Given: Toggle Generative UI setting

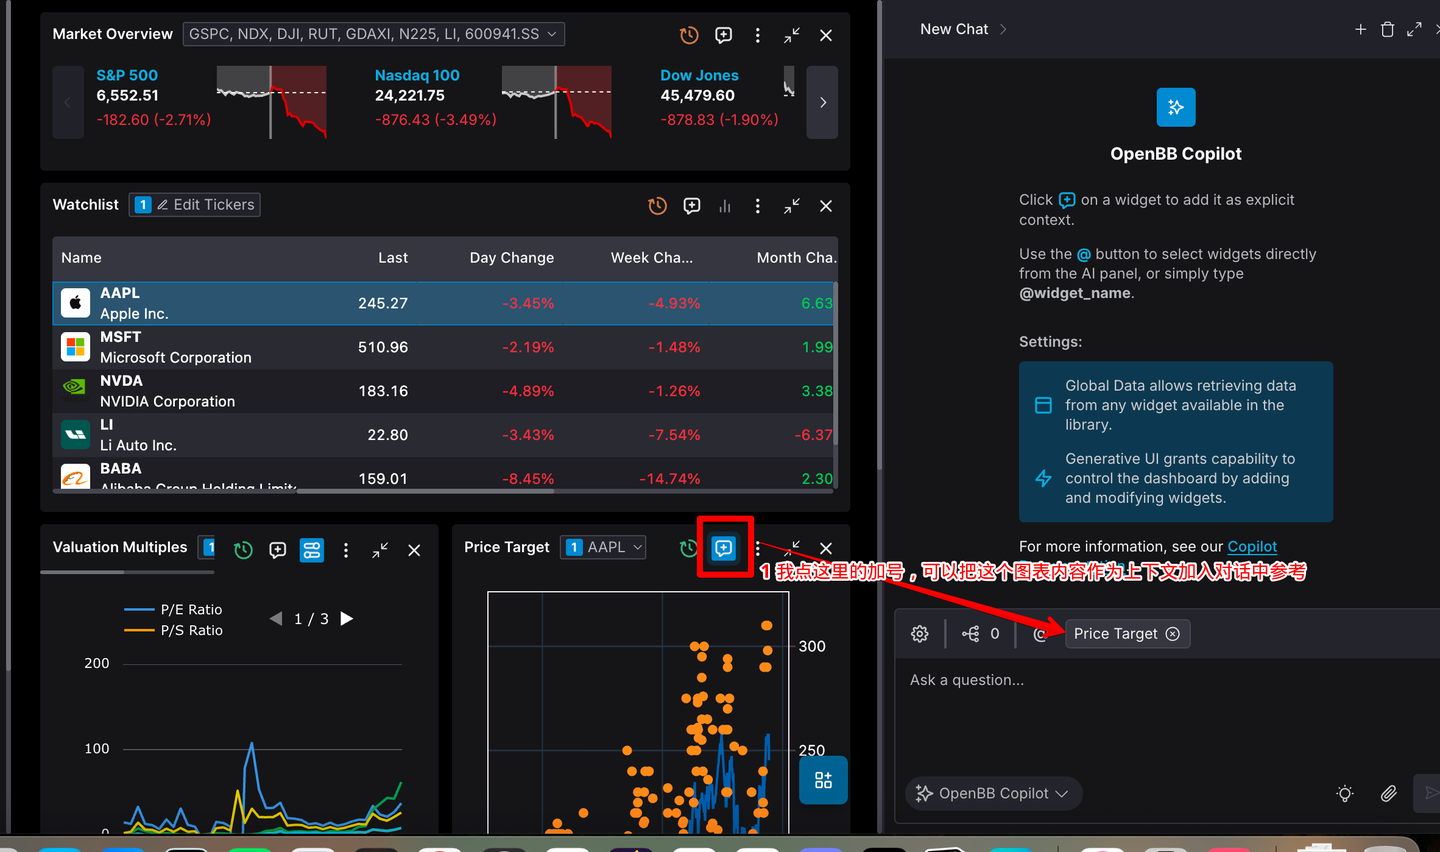Looking at the screenshot, I should pyautogui.click(x=1043, y=478).
